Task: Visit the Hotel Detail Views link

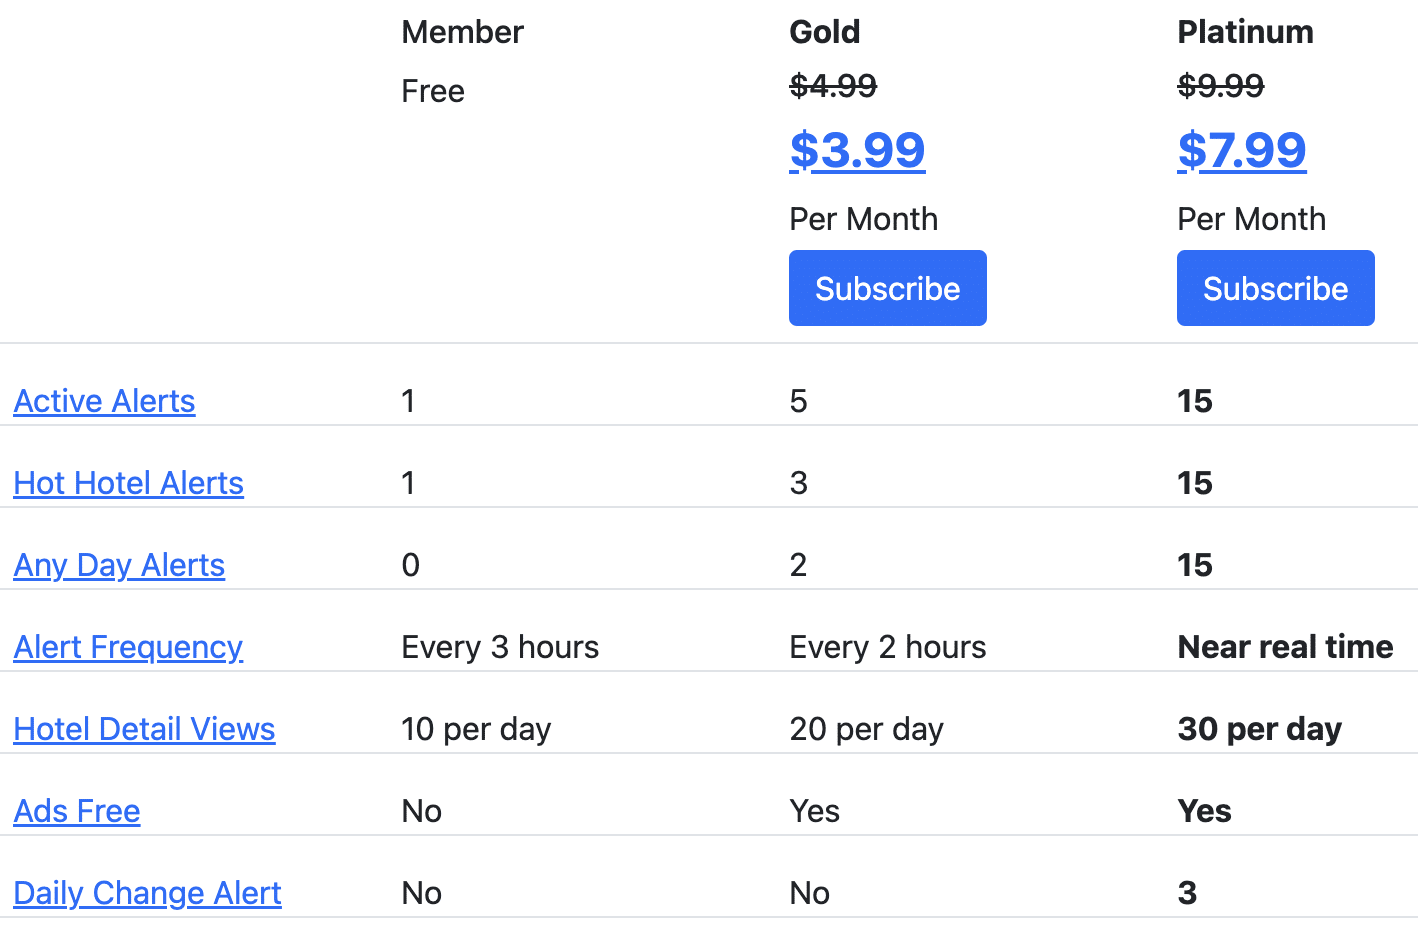Action: (x=144, y=729)
